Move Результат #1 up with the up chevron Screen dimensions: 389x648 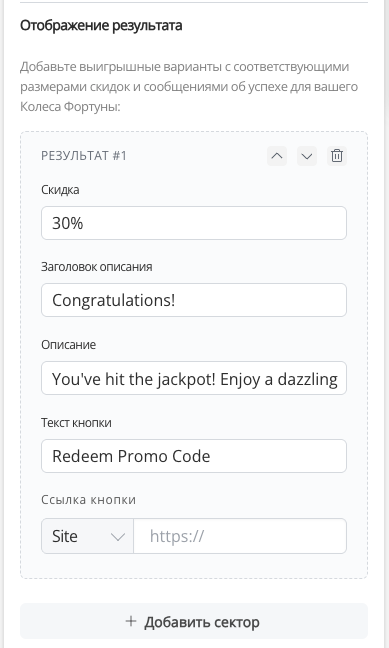tap(277, 156)
